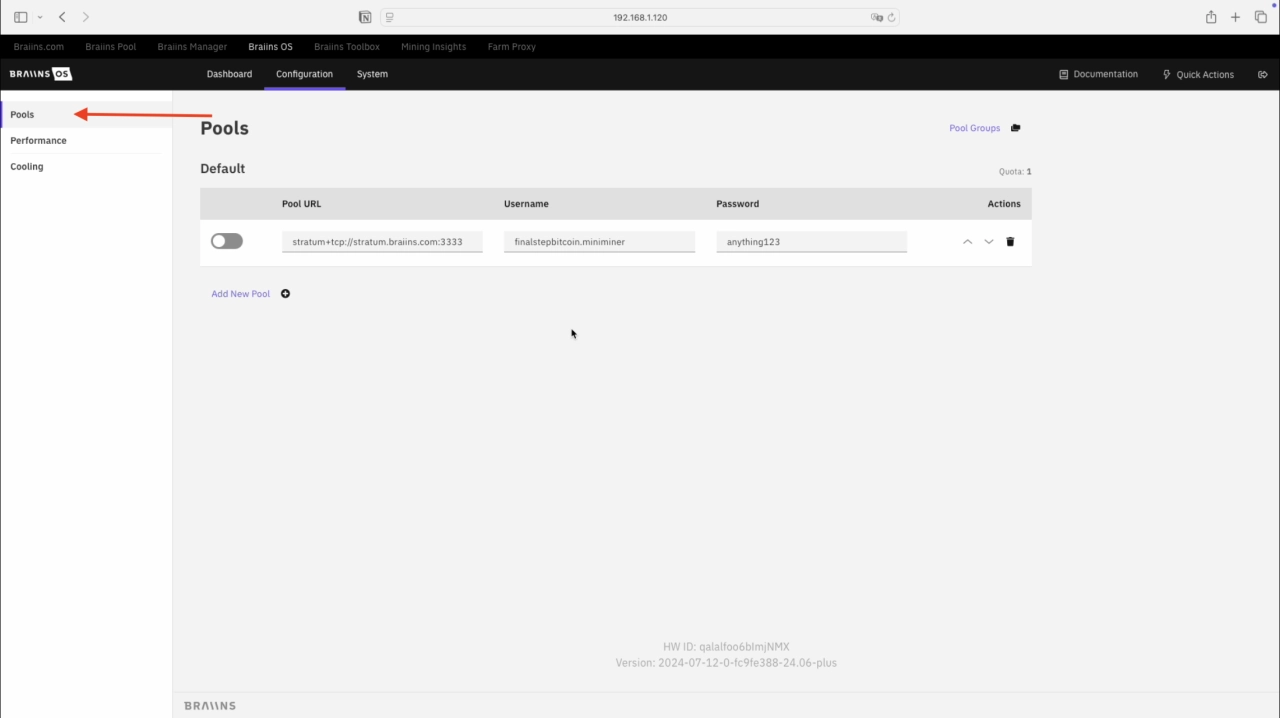1280x718 pixels.
Task: Select Pools in the sidebar
Action: 86,114
